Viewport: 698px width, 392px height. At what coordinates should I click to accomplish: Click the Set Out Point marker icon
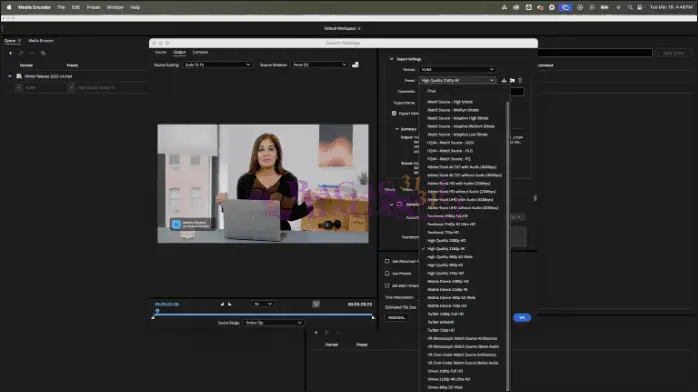point(230,304)
